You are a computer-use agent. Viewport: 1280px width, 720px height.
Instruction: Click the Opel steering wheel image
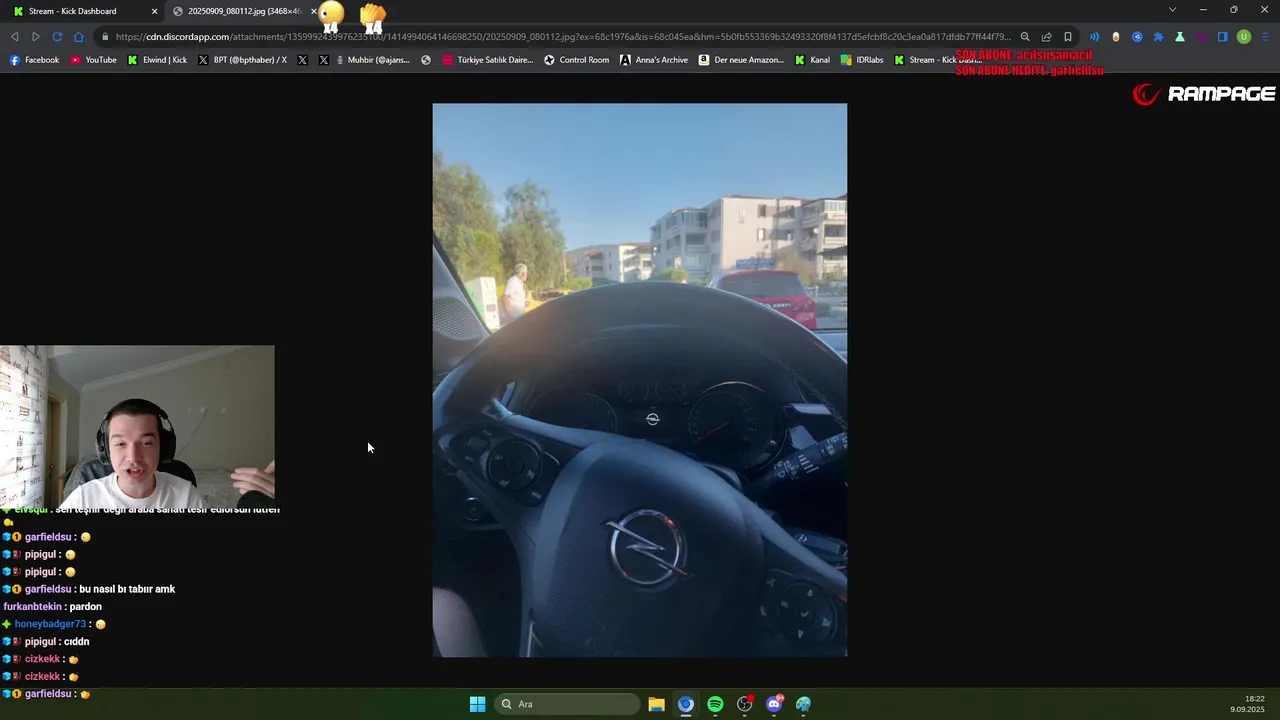coord(639,380)
